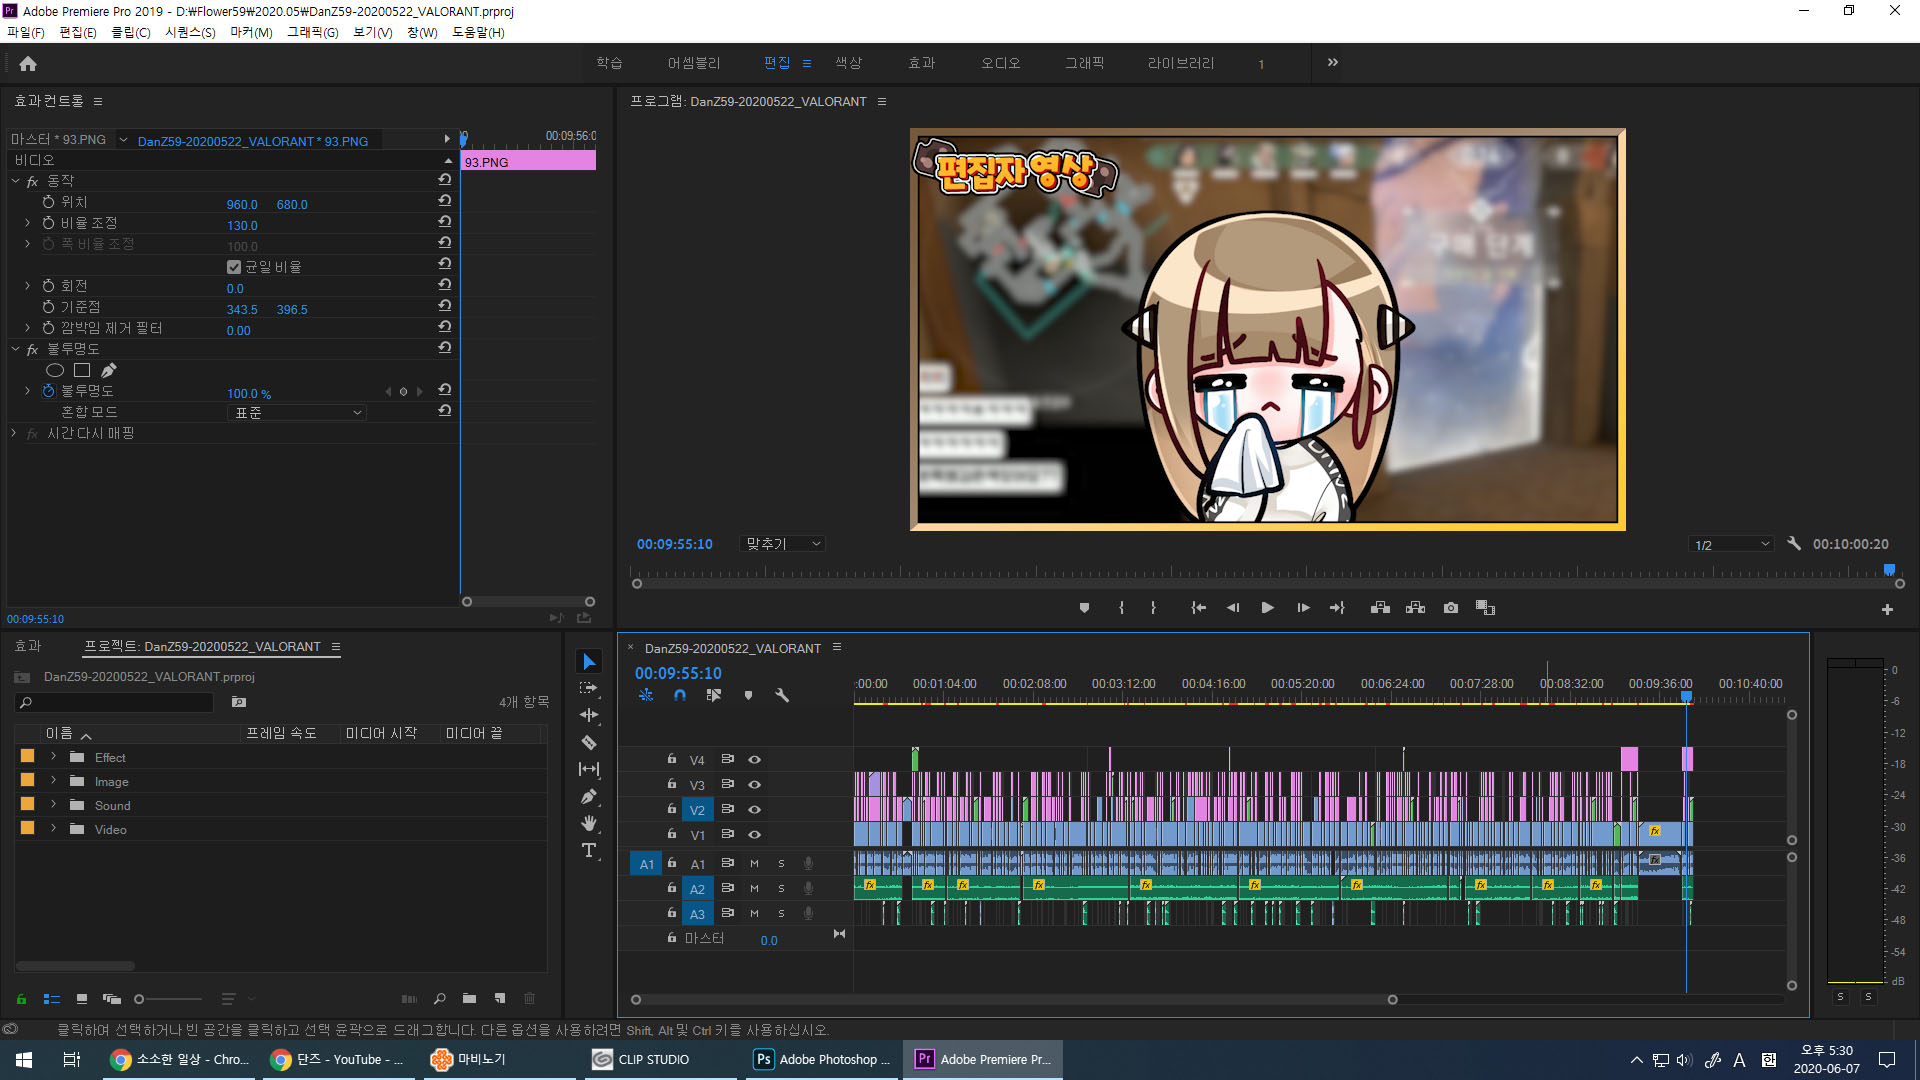Open playback resolution 1/2 dropdown
The width and height of the screenshot is (1920, 1080).
tap(1731, 545)
